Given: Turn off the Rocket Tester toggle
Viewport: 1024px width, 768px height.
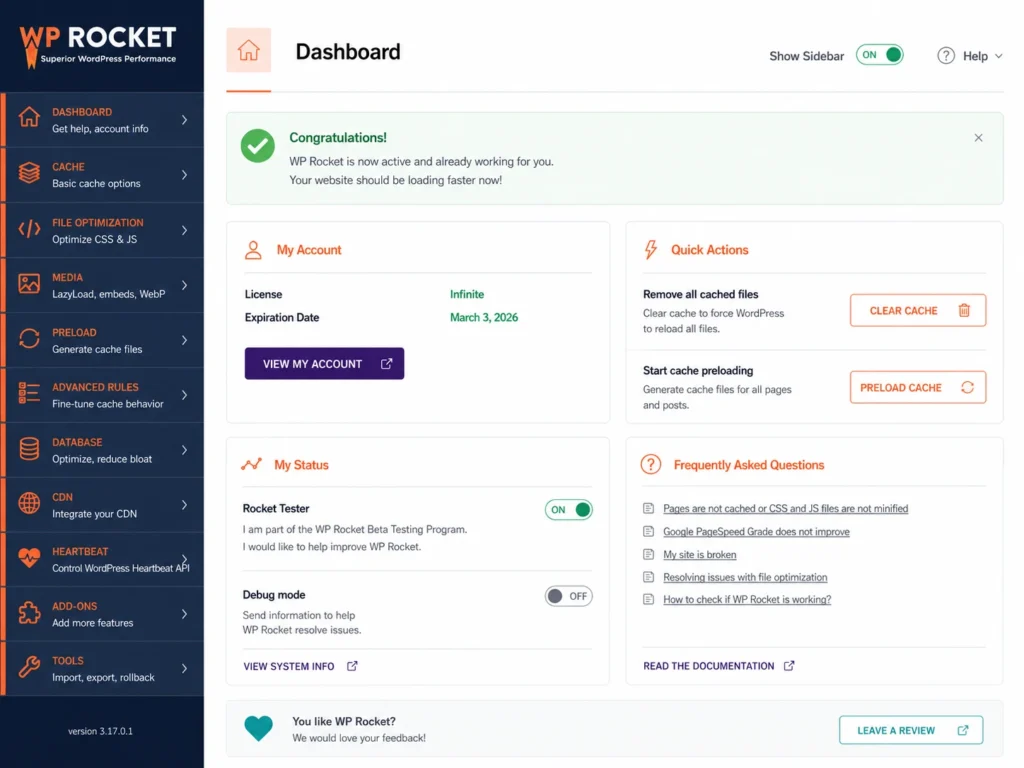Looking at the screenshot, I should click(569, 509).
